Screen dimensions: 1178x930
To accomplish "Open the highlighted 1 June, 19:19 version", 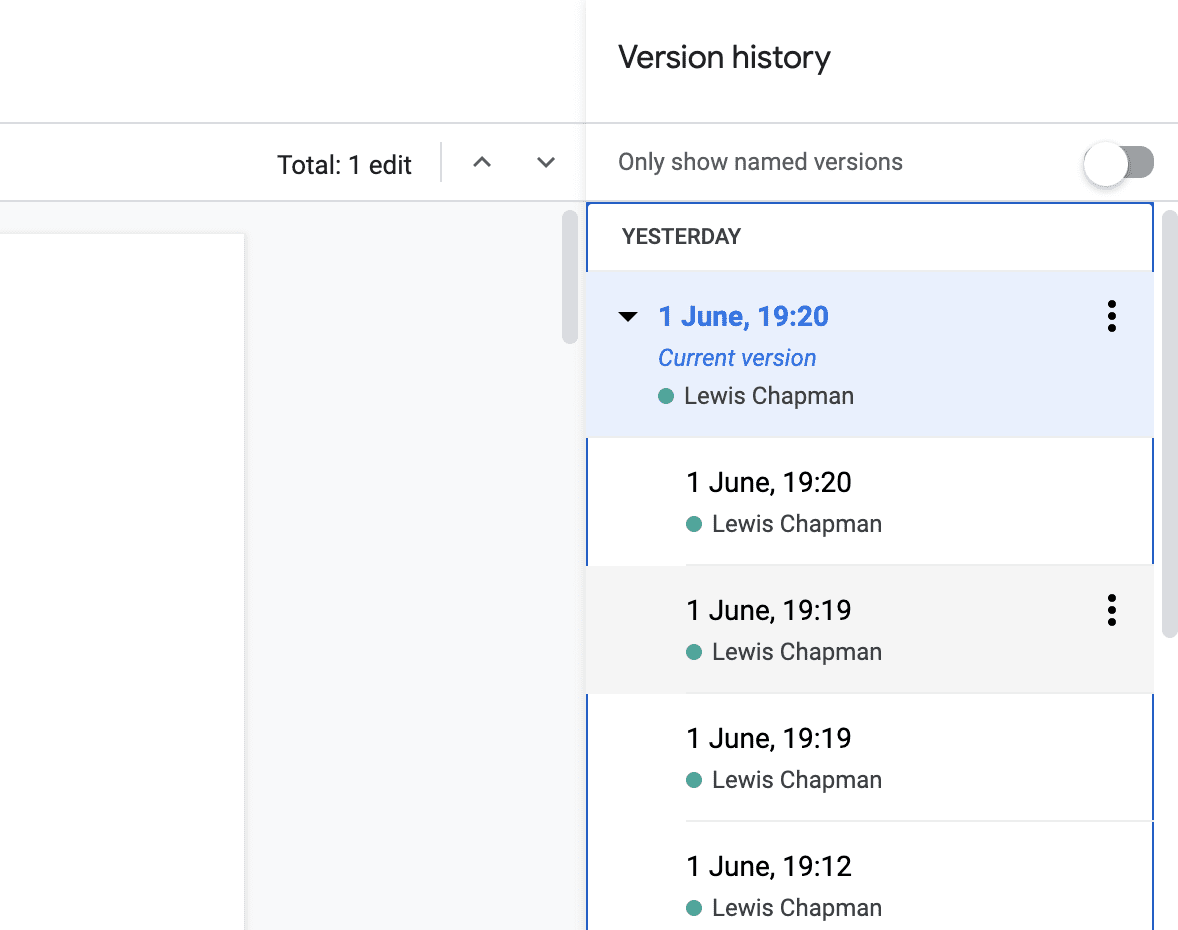I will coord(768,611).
